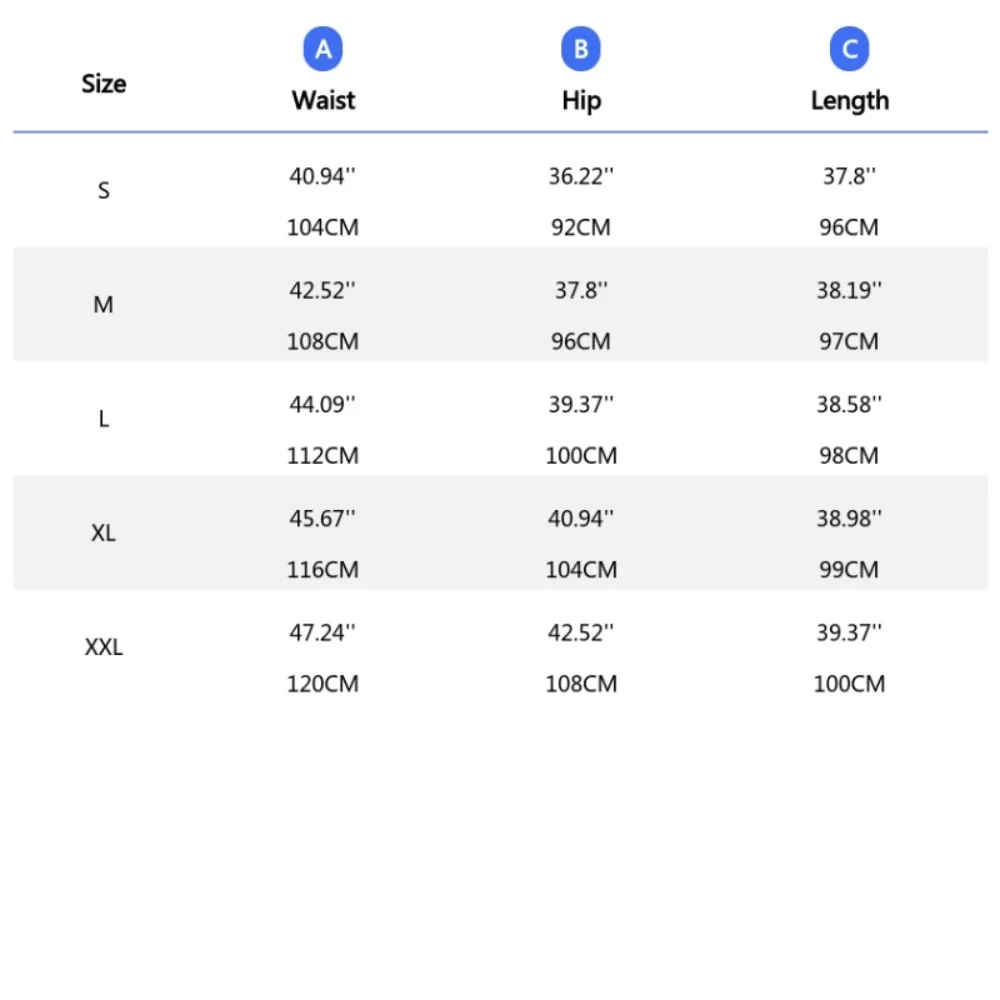The image size is (1000, 1000).
Task: Select the M size row label
Action: 103,305
